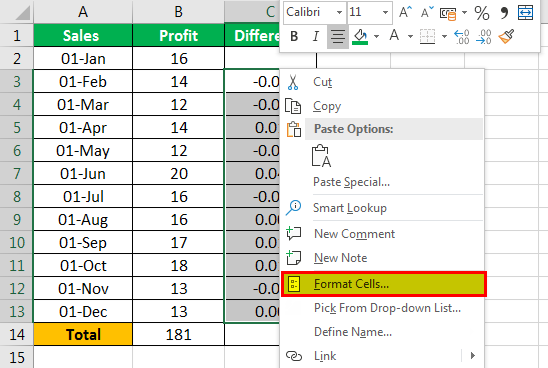The width and height of the screenshot is (548, 368).
Task: Click the New Comment bubble icon
Action: click(x=294, y=233)
